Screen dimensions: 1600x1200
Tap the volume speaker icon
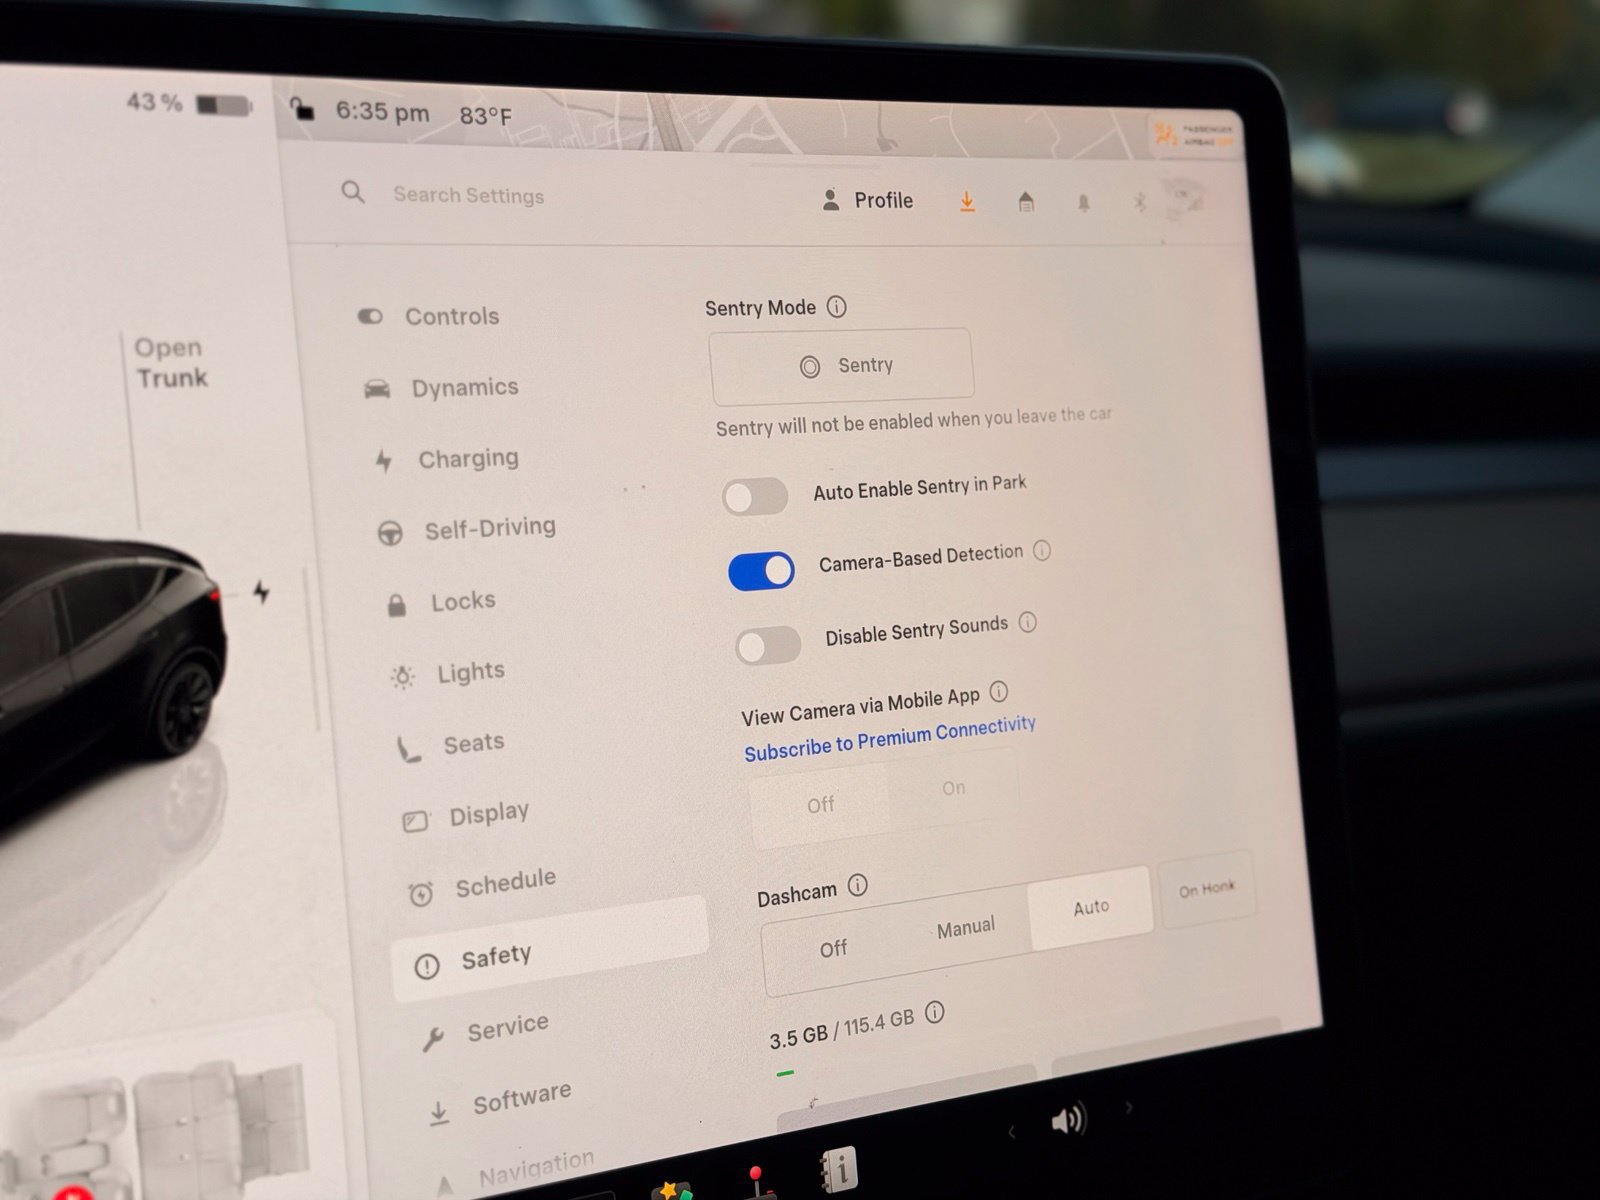[x=1068, y=1120]
